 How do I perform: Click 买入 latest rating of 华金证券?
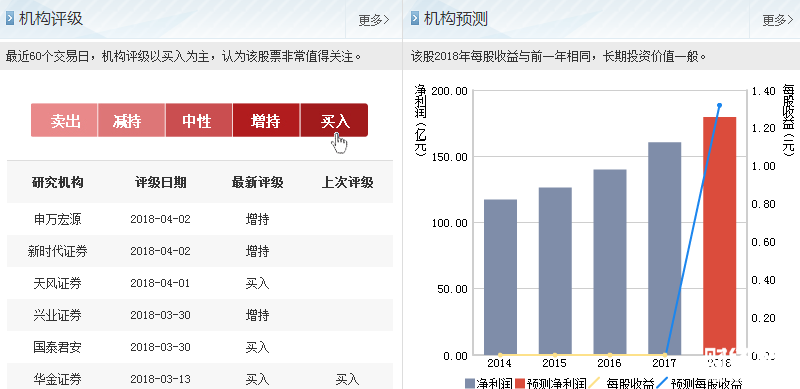point(257,379)
